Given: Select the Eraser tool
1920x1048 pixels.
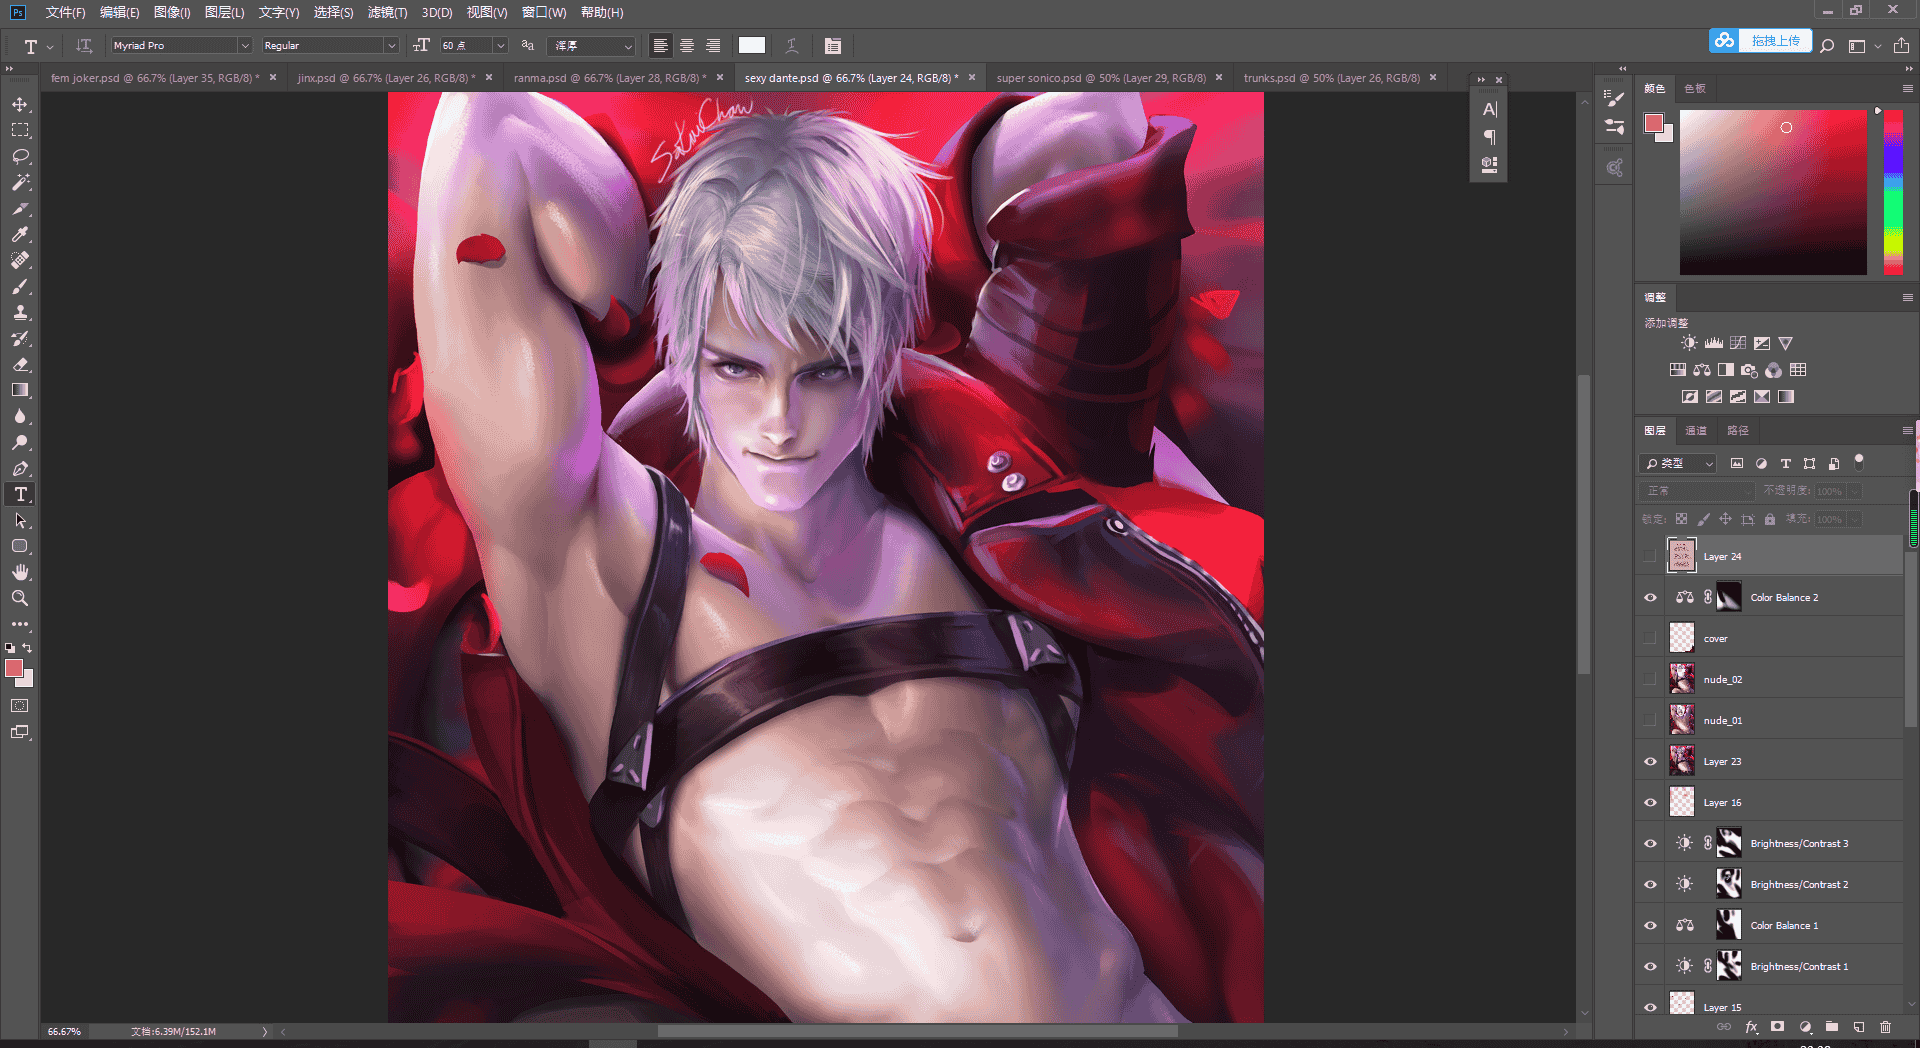Looking at the screenshot, I should coord(20,364).
